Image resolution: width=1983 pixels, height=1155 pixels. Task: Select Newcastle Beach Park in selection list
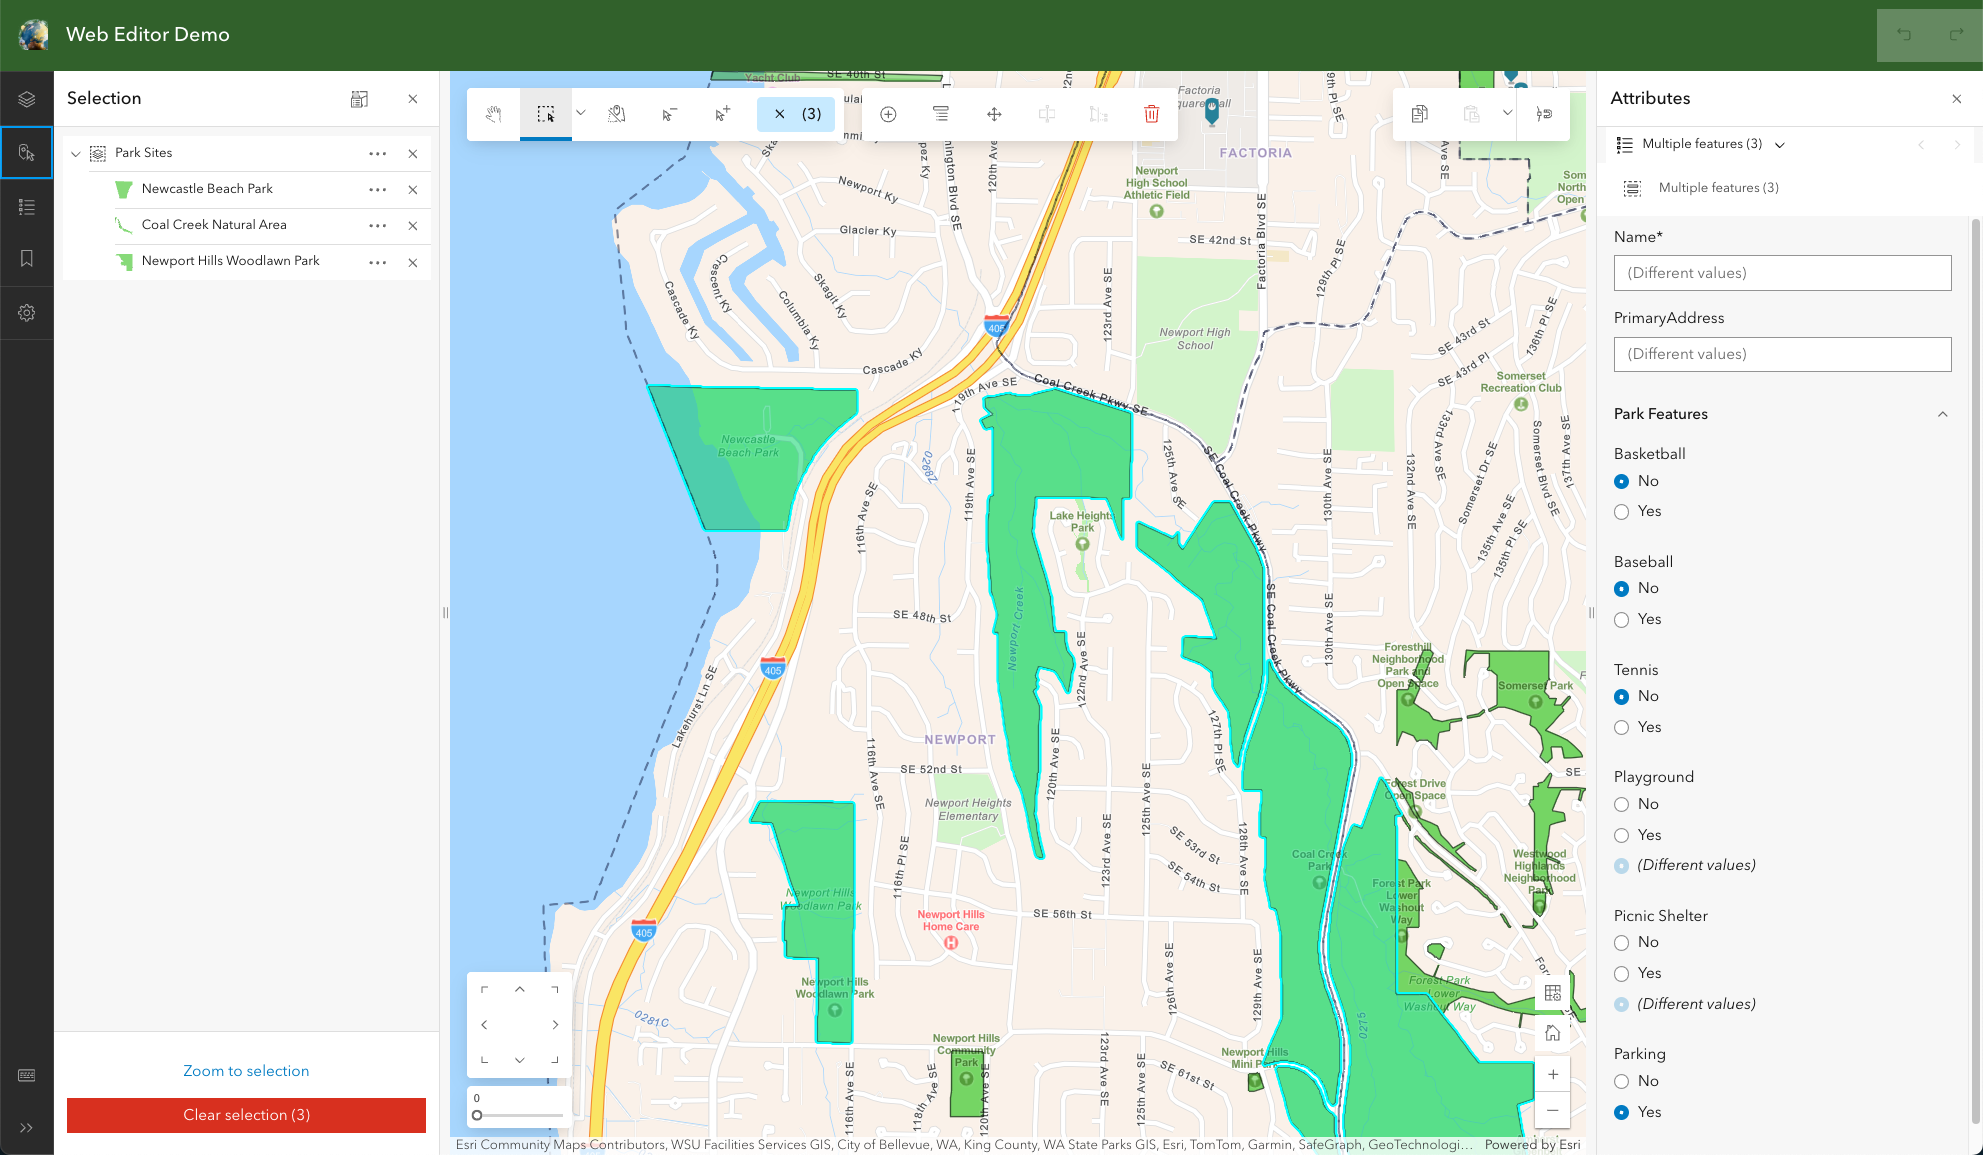[207, 189]
